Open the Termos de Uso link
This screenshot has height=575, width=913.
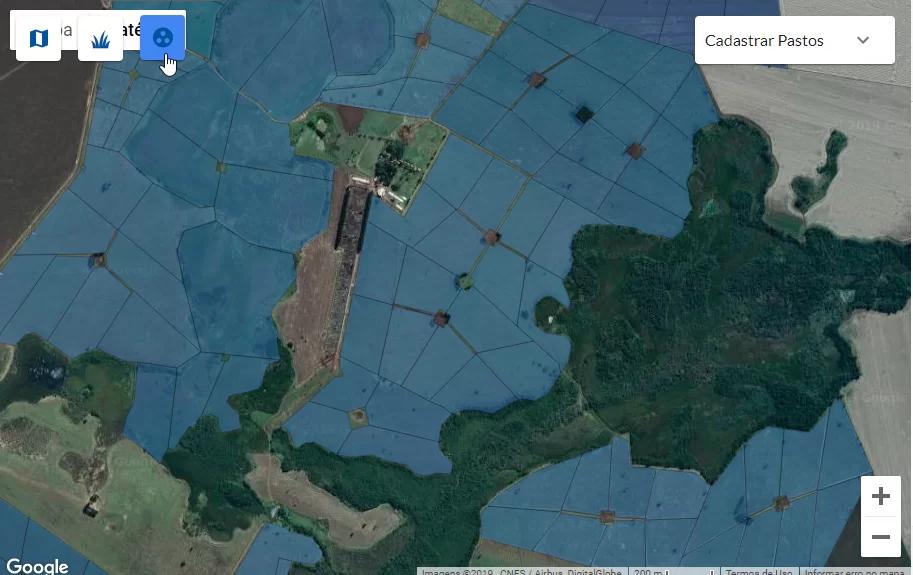(x=758, y=572)
